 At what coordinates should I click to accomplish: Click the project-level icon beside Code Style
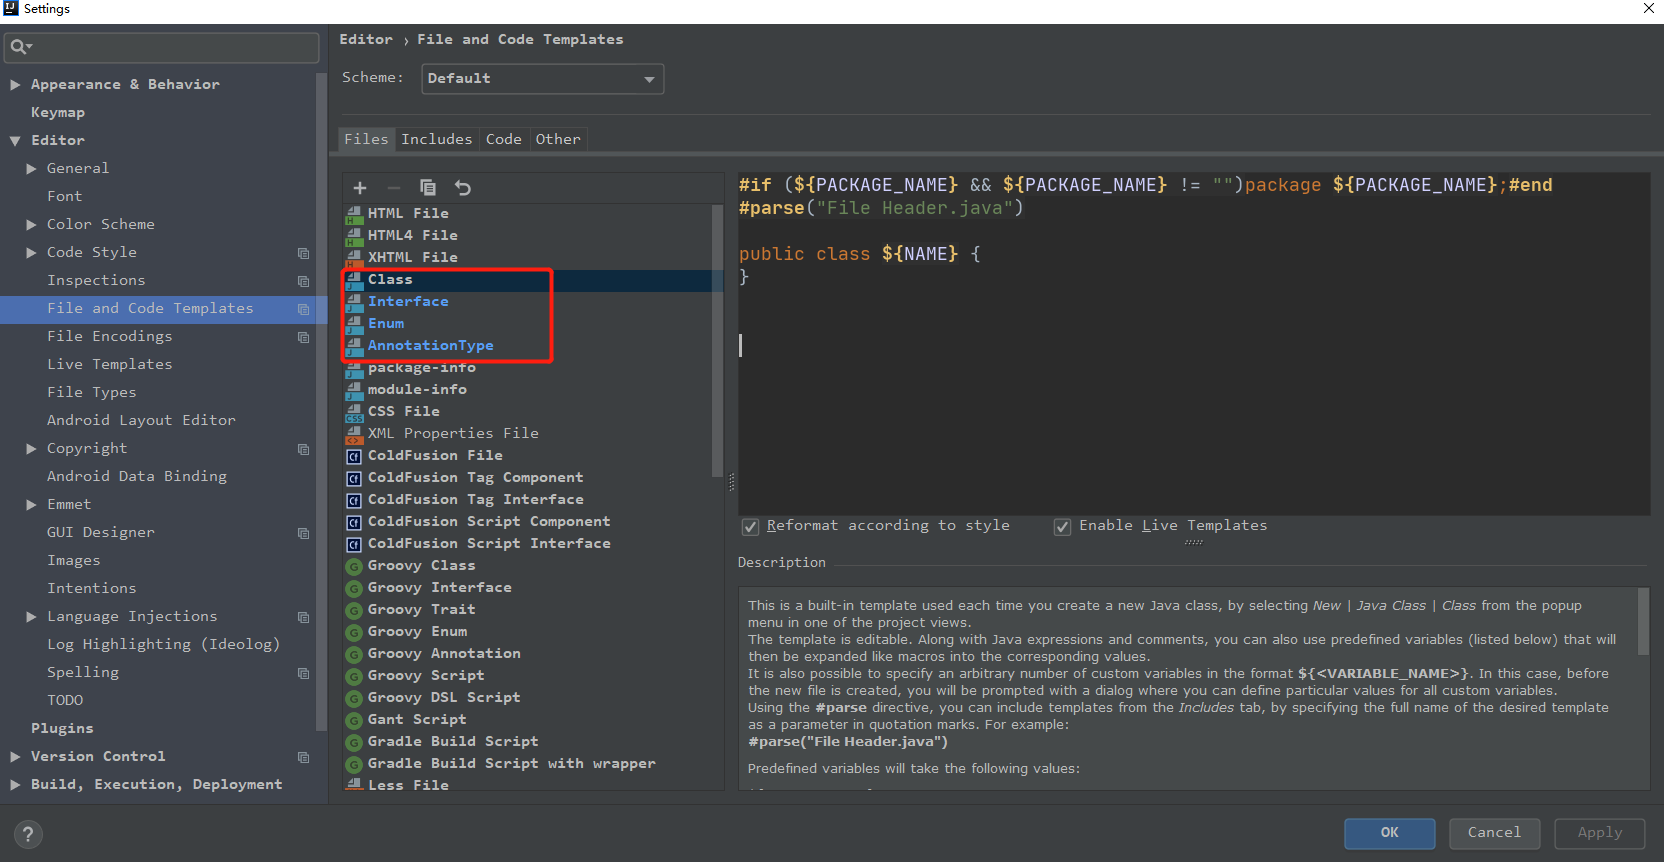tap(303, 253)
